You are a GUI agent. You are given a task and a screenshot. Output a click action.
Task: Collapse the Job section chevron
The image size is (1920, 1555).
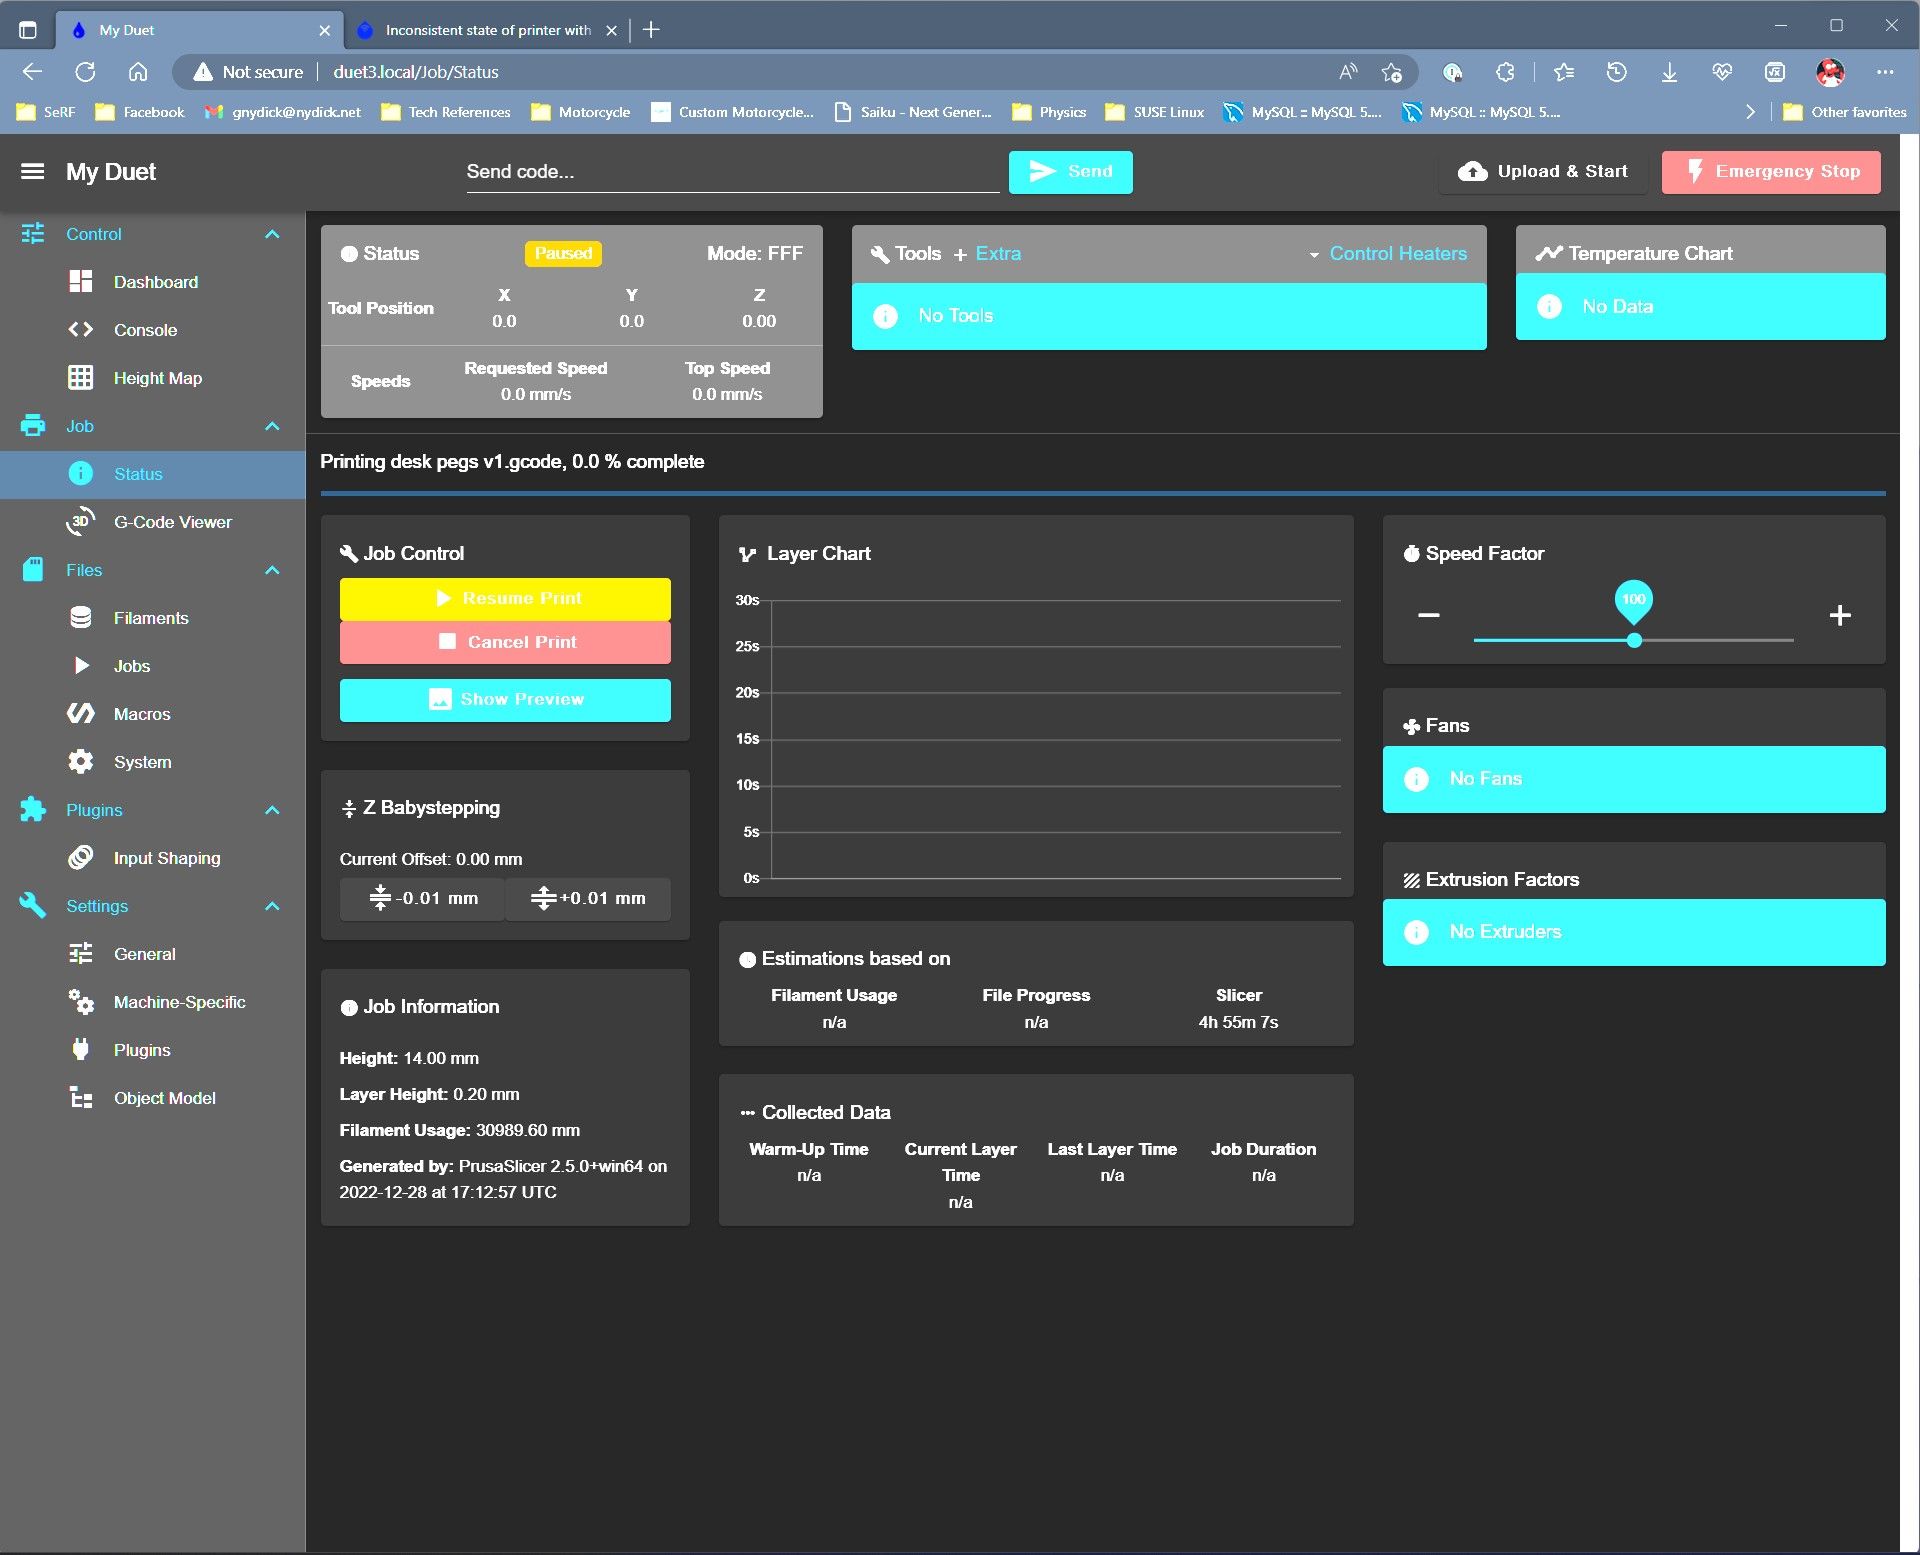point(272,426)
